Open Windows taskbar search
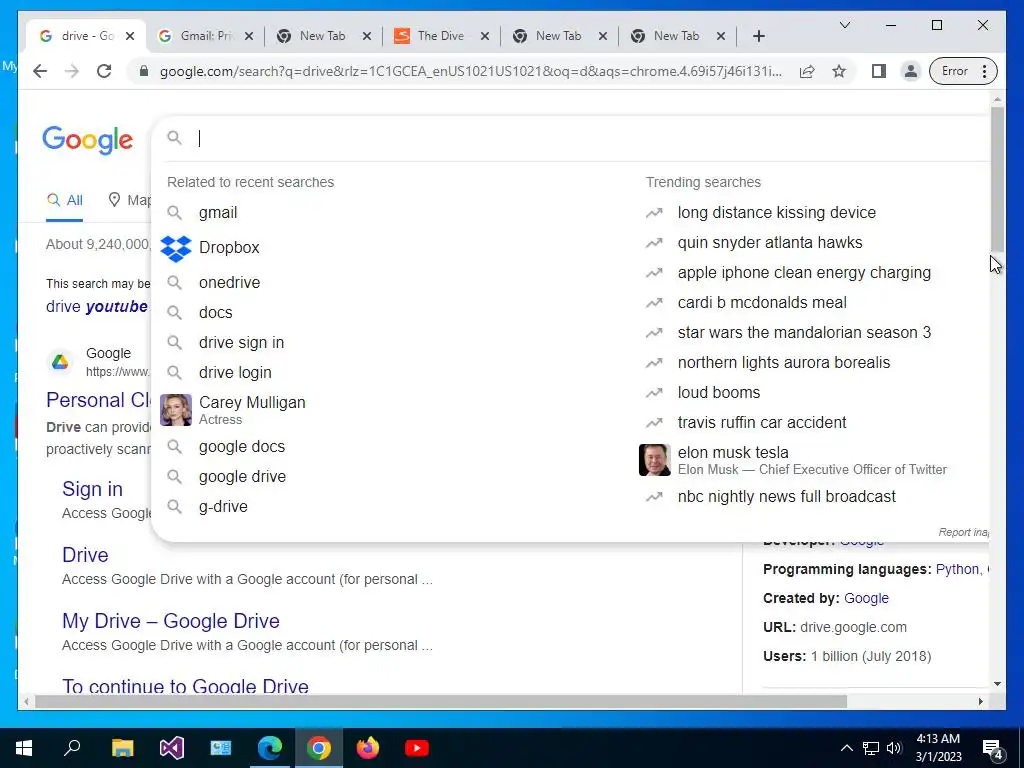Viewport: 1024px width, 768px height. click(x=72, y=748)
